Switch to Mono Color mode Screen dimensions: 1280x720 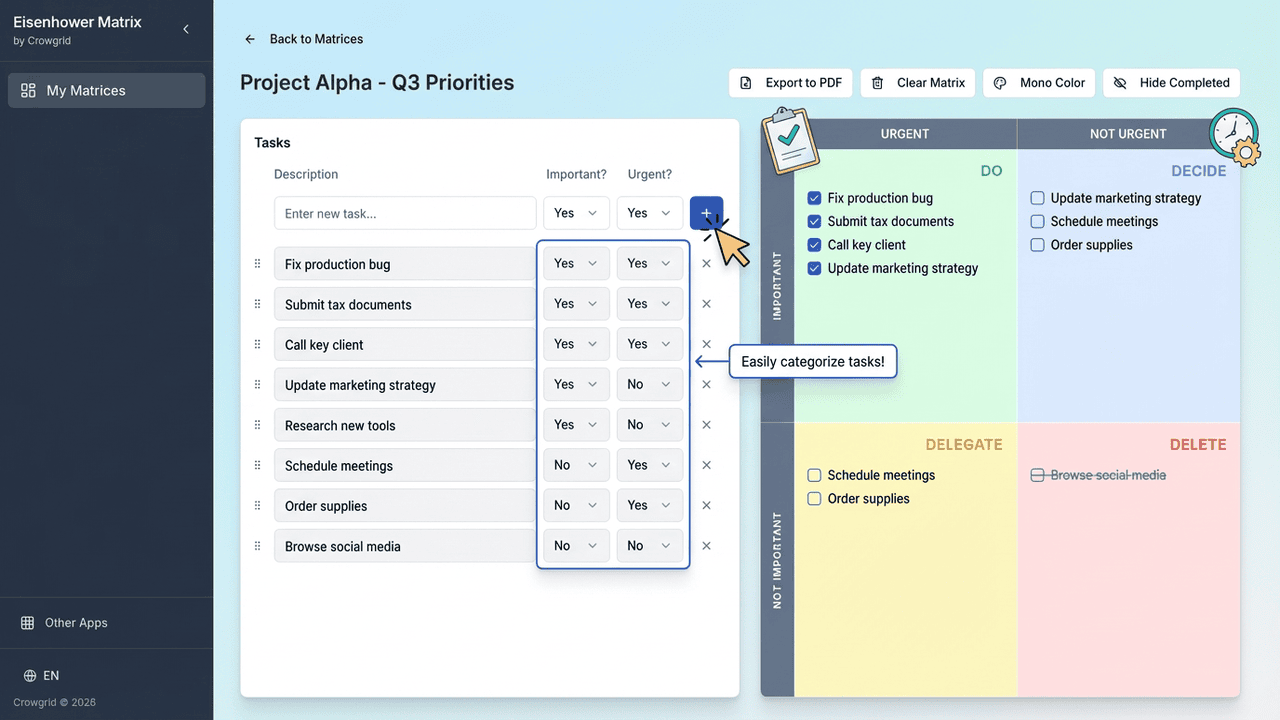[1040, 83]
